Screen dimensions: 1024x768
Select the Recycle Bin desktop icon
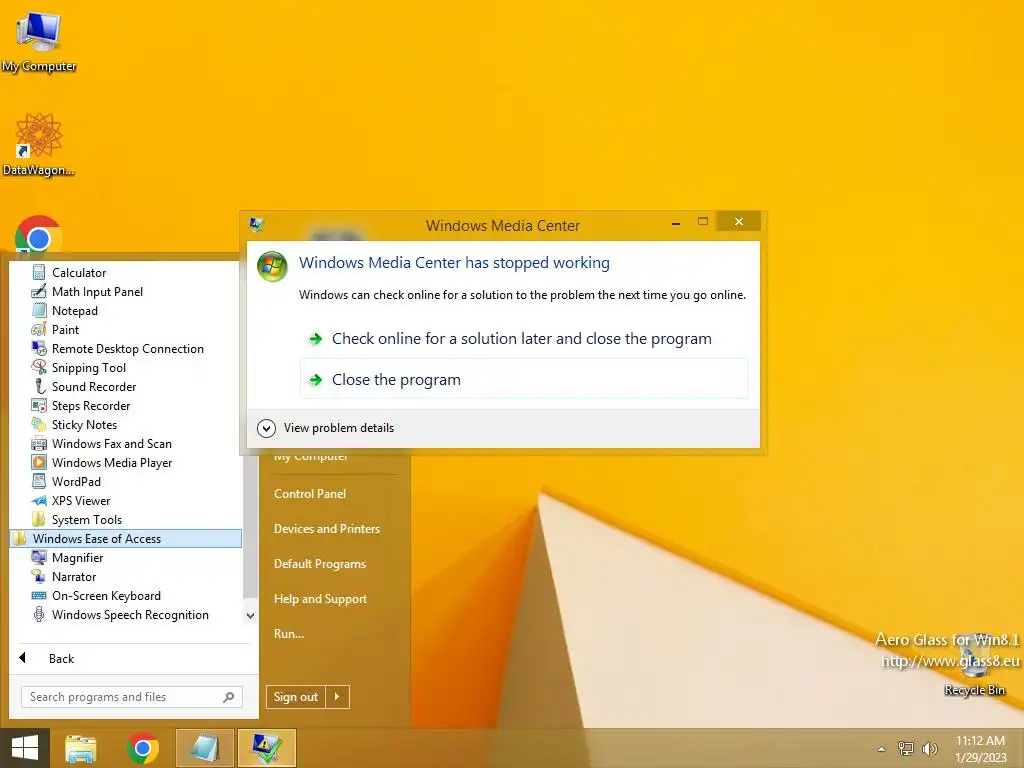[974, 666]
